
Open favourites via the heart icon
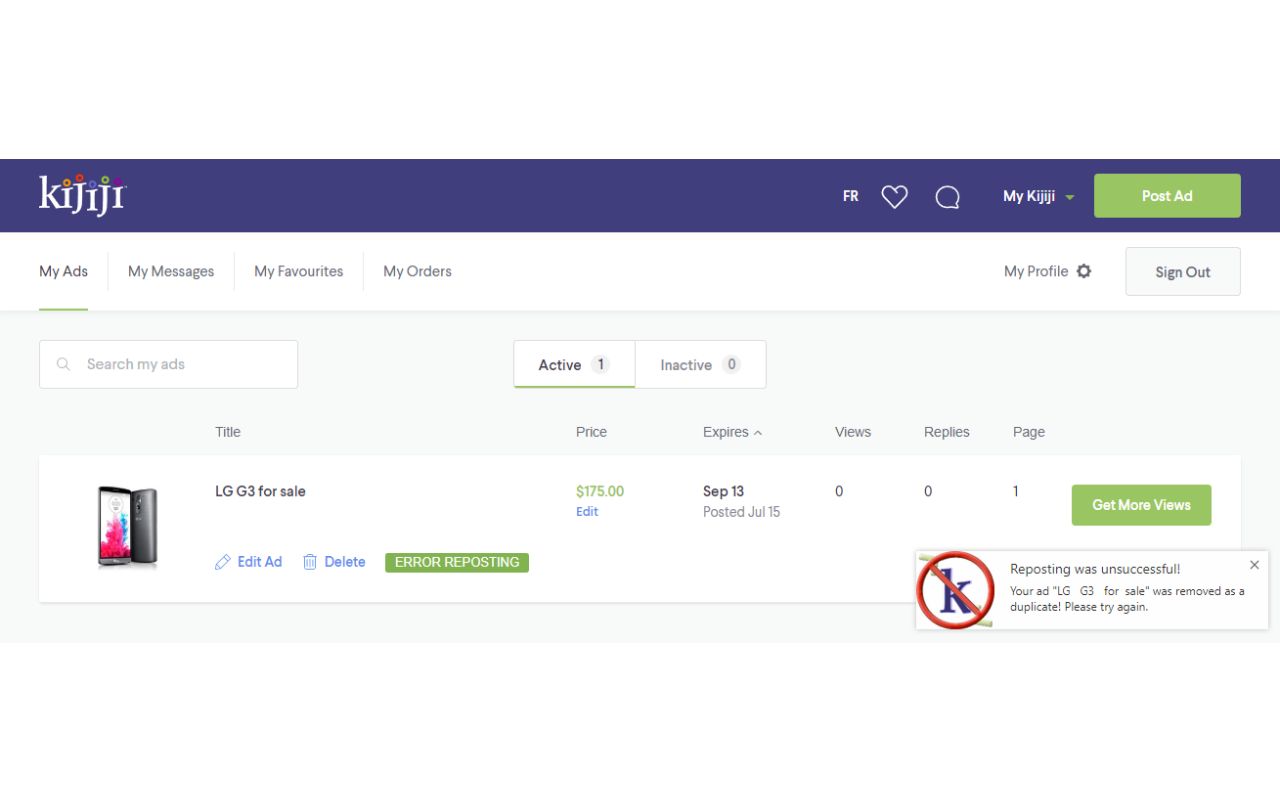[894, 197]
